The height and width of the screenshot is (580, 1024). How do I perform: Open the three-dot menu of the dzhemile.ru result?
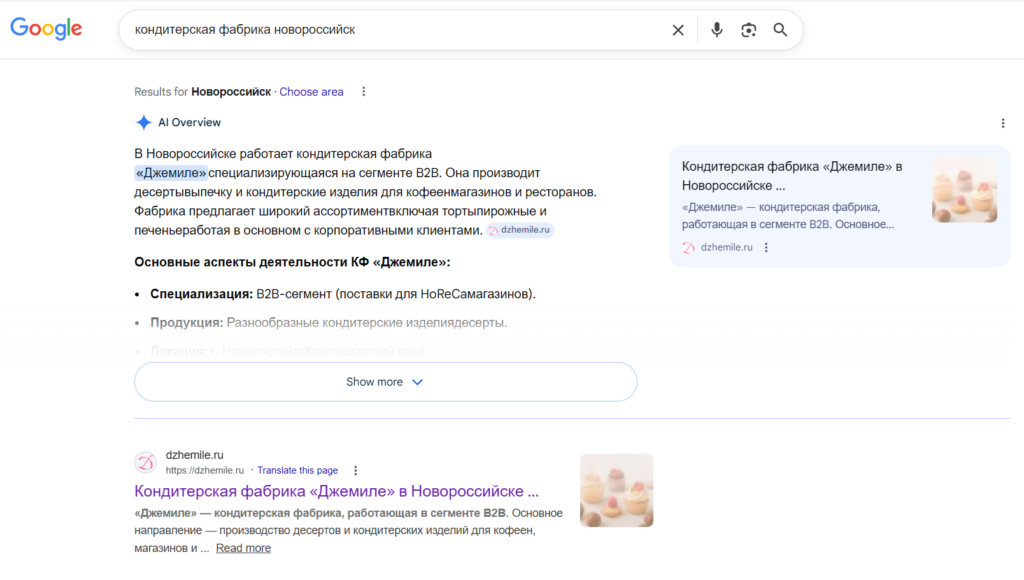point(355,470)
